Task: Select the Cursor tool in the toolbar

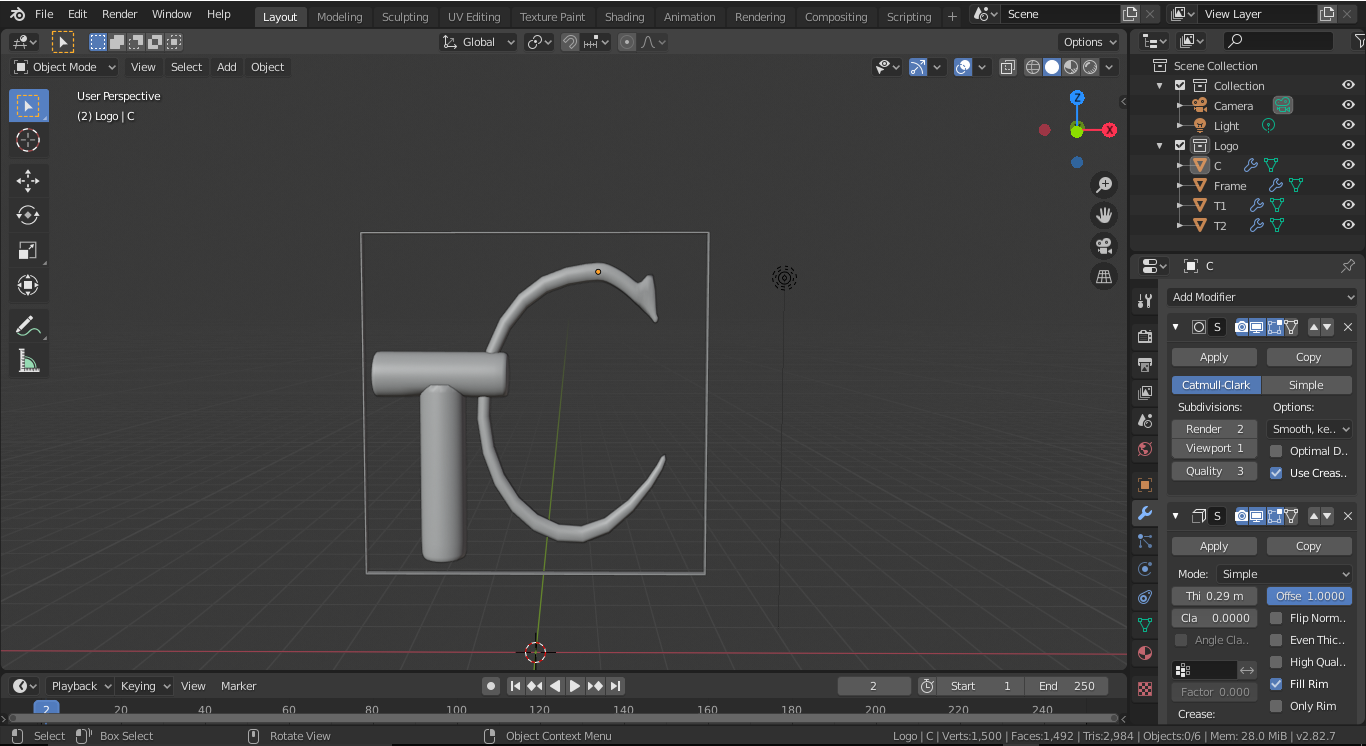Action: pos(28,140)
